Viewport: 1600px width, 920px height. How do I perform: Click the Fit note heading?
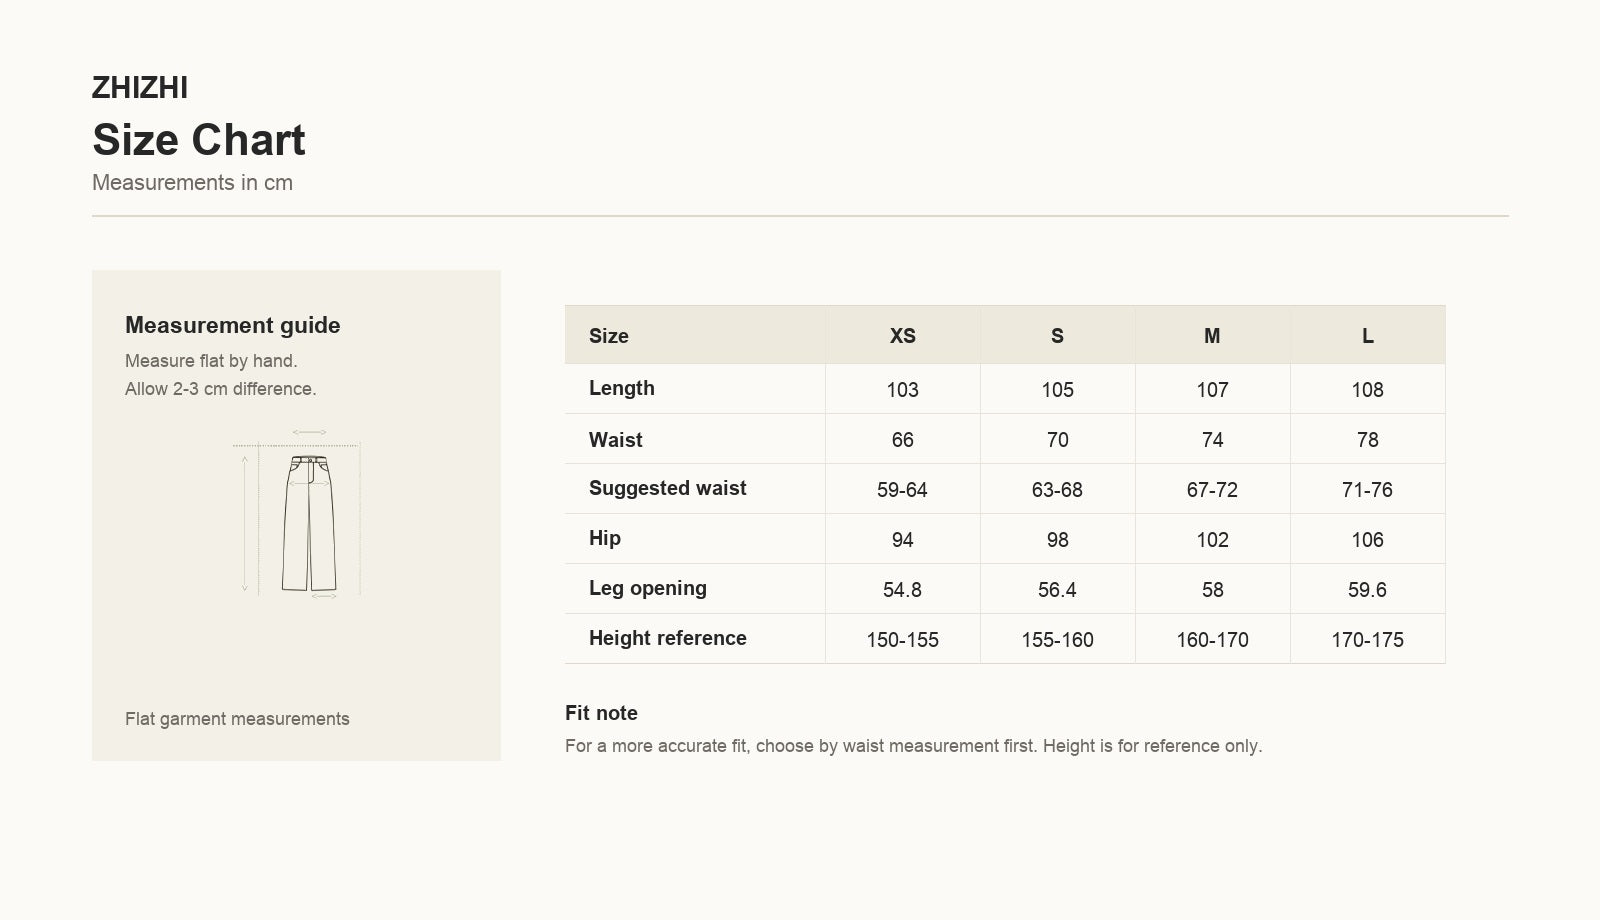click(601, 713)
